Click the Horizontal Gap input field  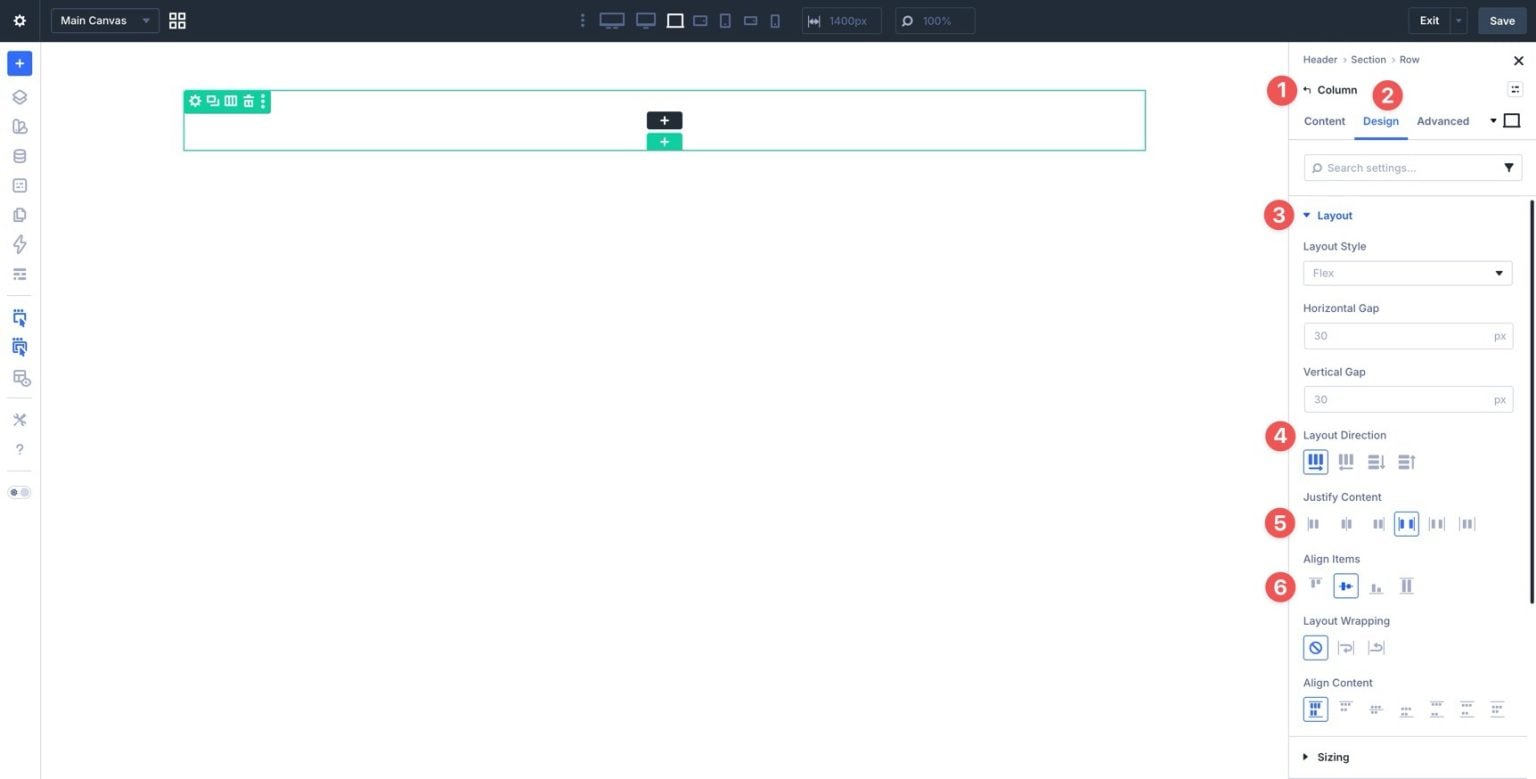tap(1408, 336)
